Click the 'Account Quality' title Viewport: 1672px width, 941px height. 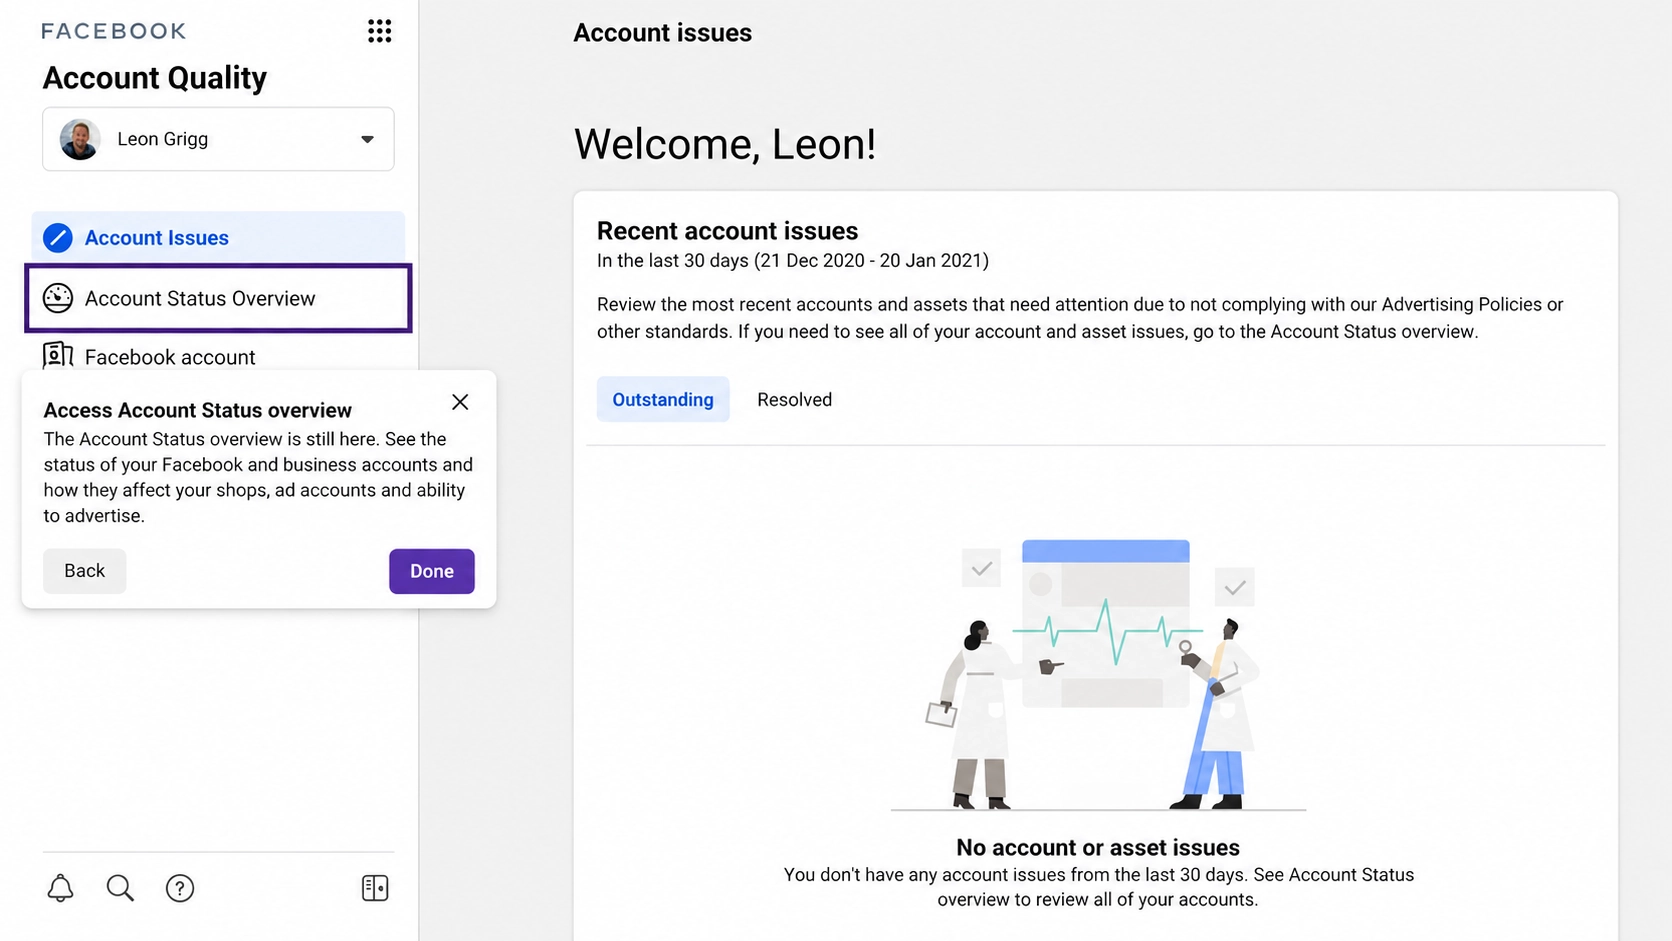pyautogui.click(x=155, y=78)
